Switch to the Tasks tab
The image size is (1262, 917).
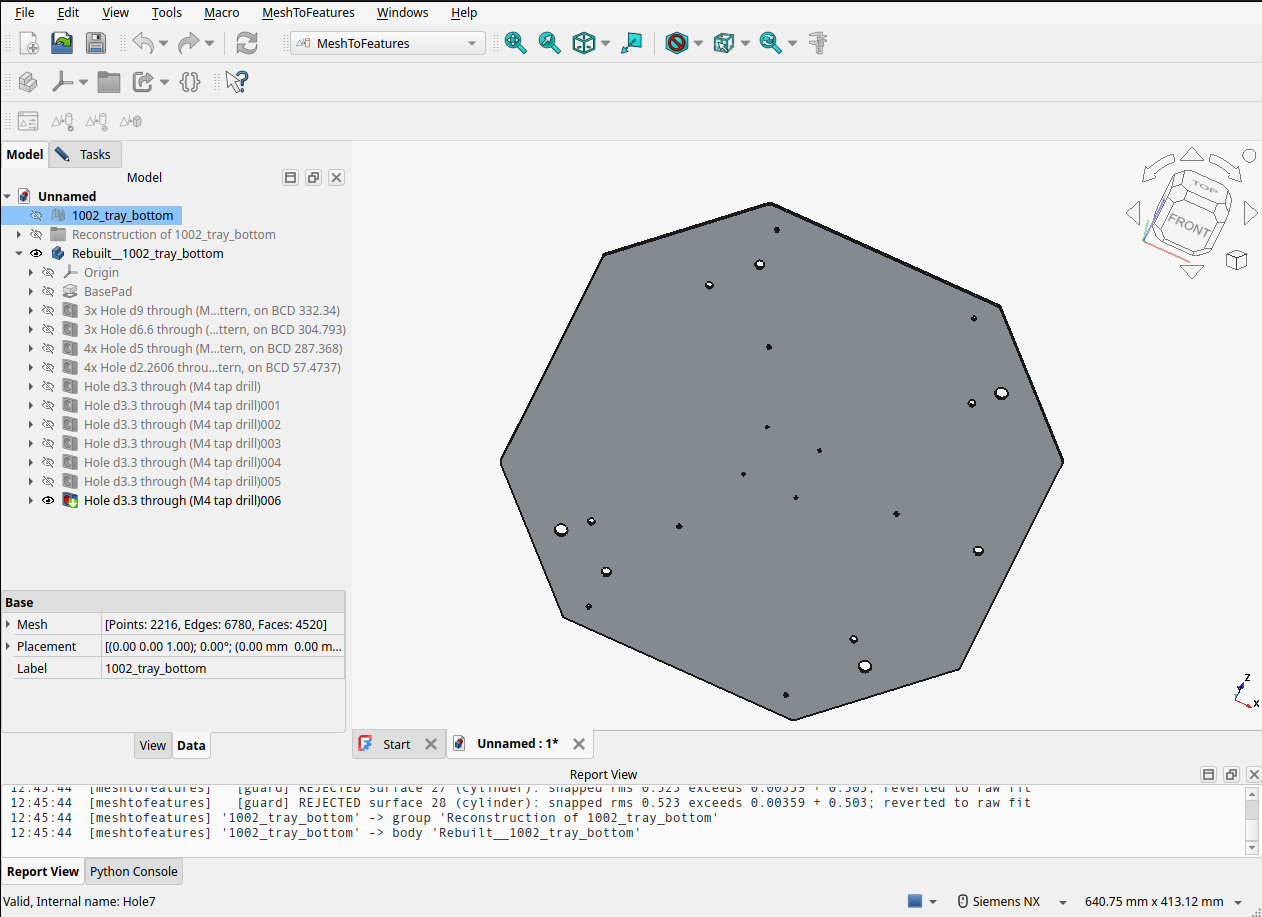click(x=85, y=154)
